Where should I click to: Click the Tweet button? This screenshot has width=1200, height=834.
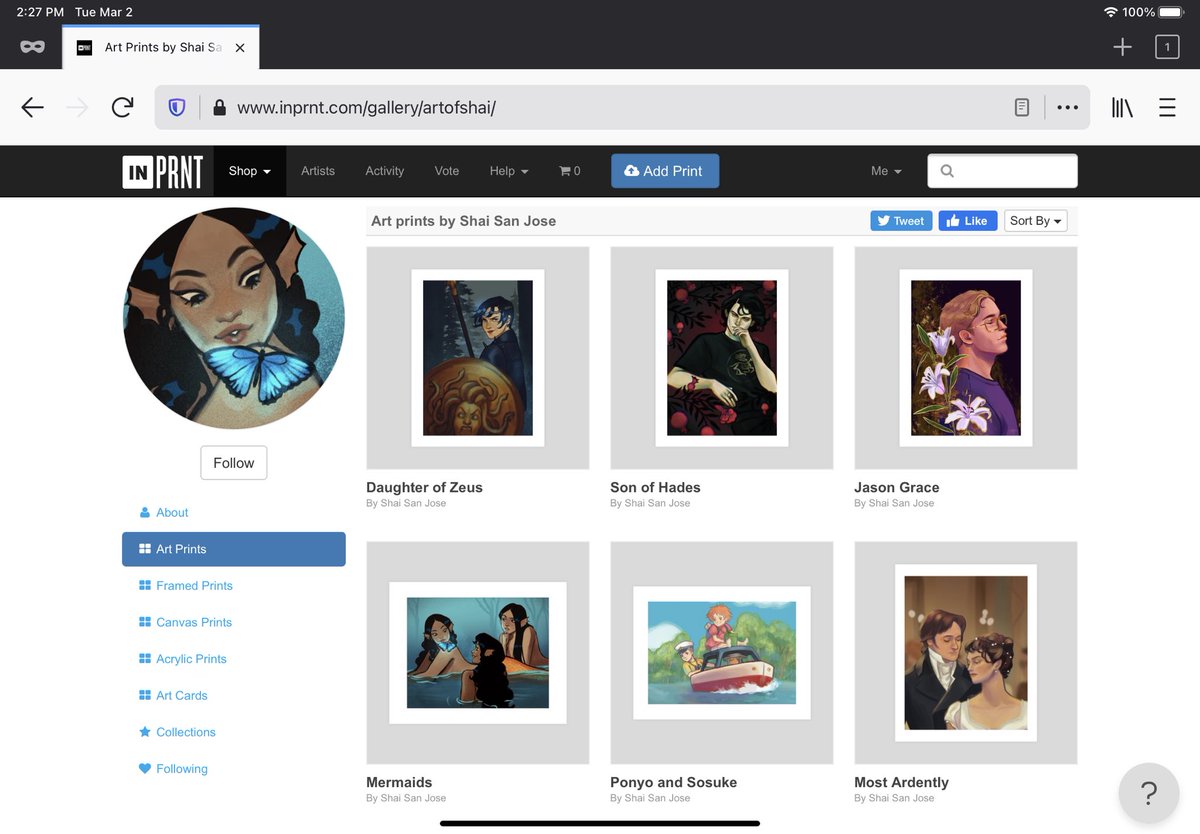point(901,221)
